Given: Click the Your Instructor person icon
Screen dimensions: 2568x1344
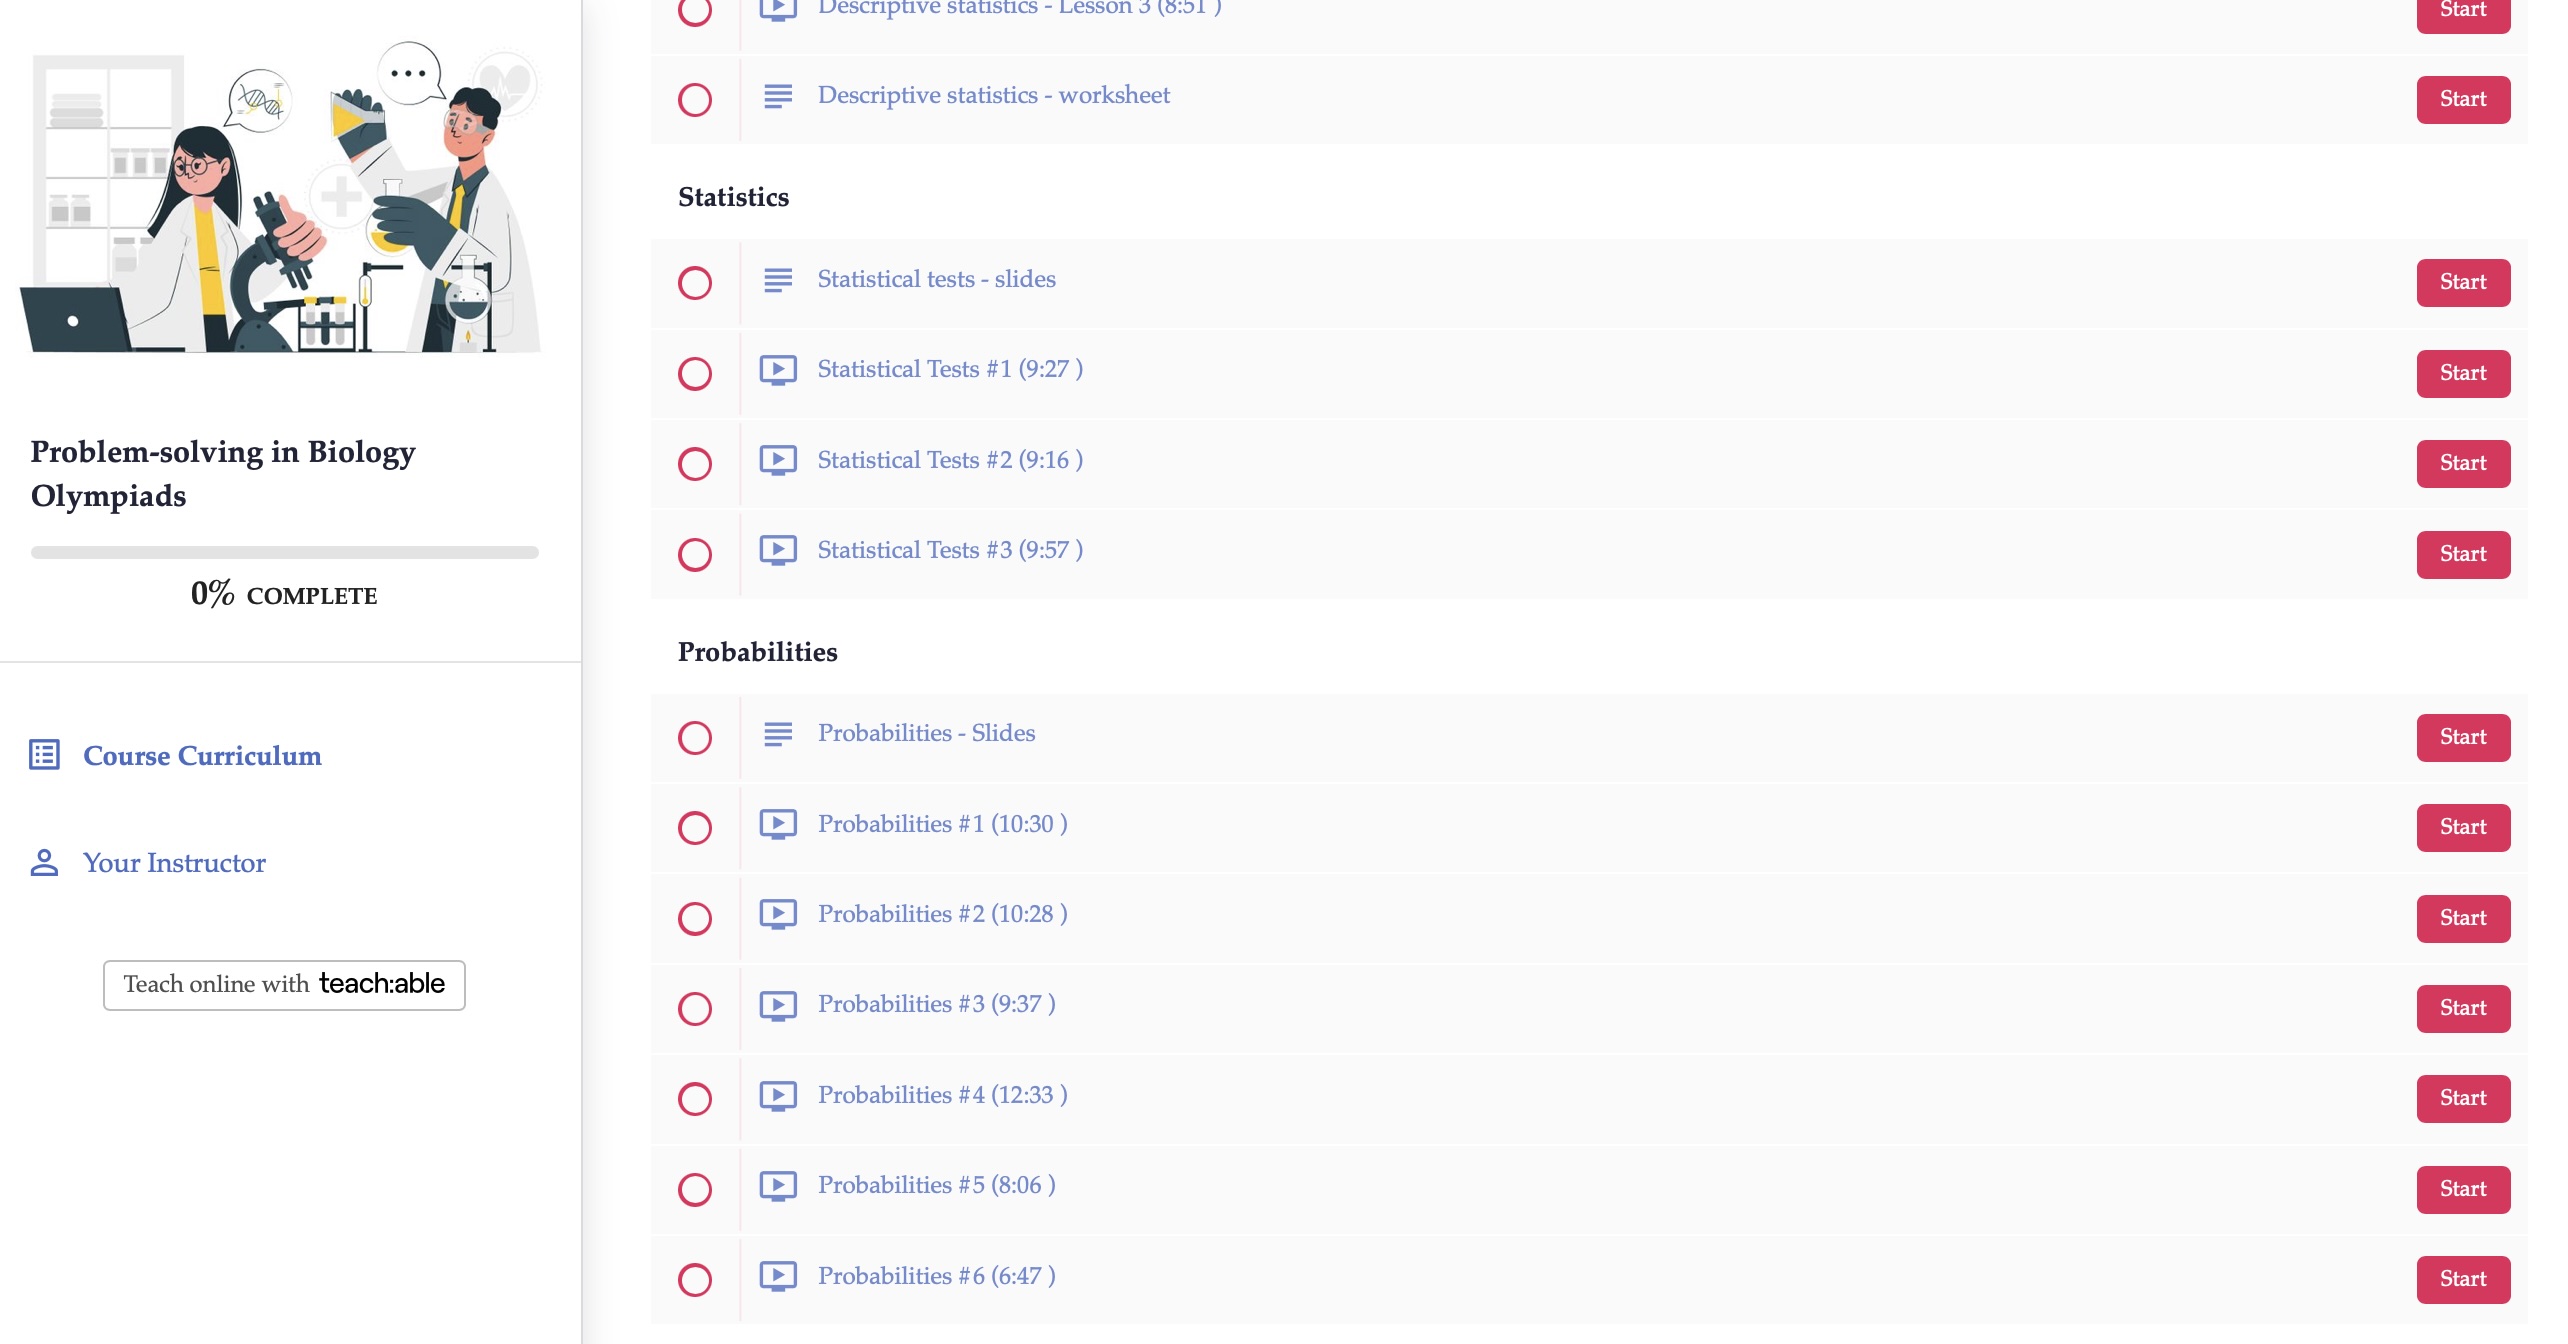Looking at the screenshot, I should [44, 862].
